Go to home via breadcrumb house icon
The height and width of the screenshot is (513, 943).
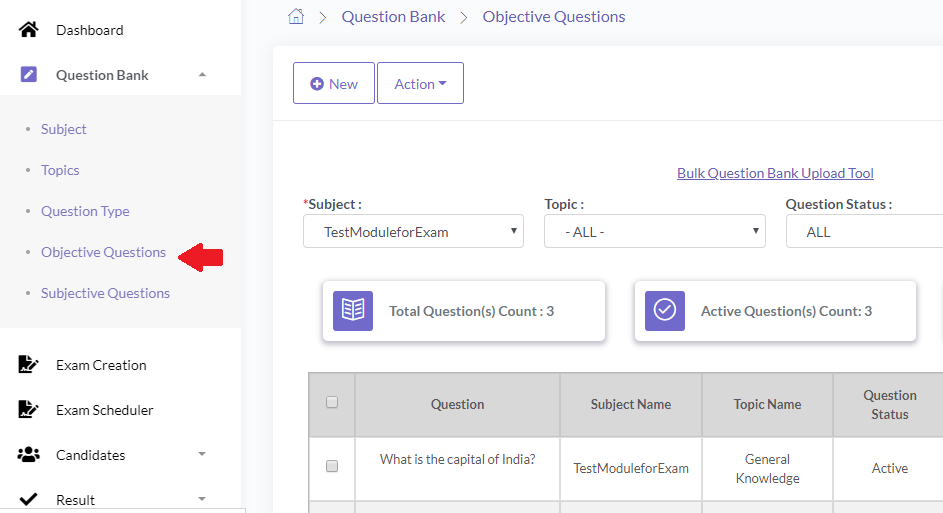pyautogui.click(x=296, y=16)
